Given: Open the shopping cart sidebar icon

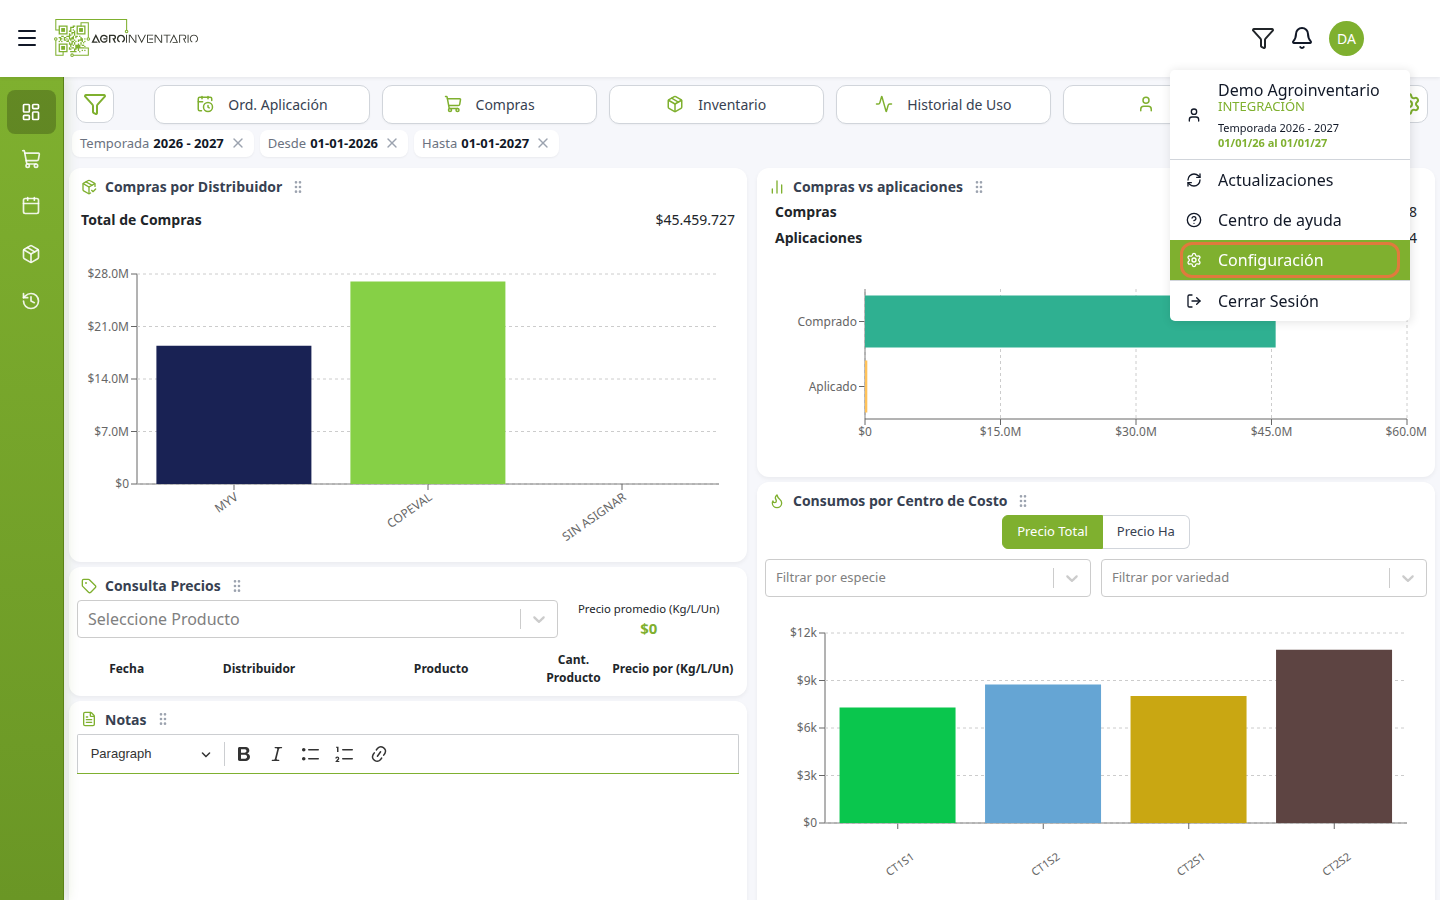Looking at the screenshot, I should [x=31, y=159].
